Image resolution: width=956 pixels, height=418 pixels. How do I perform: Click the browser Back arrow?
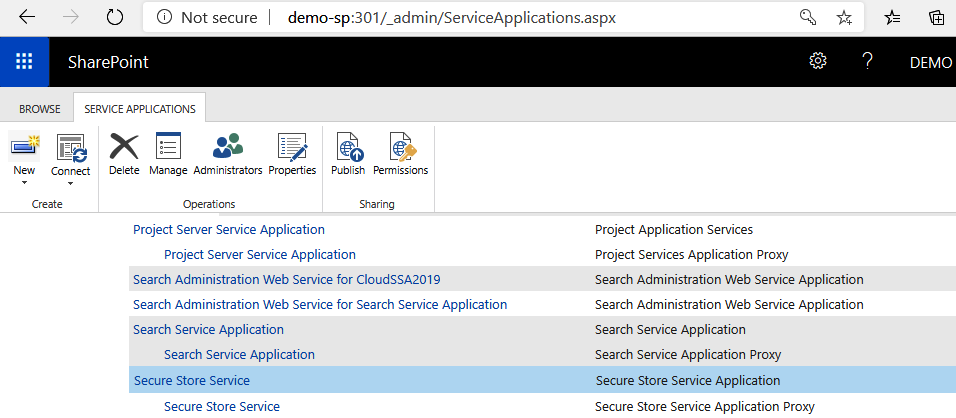tap(27, 18)
